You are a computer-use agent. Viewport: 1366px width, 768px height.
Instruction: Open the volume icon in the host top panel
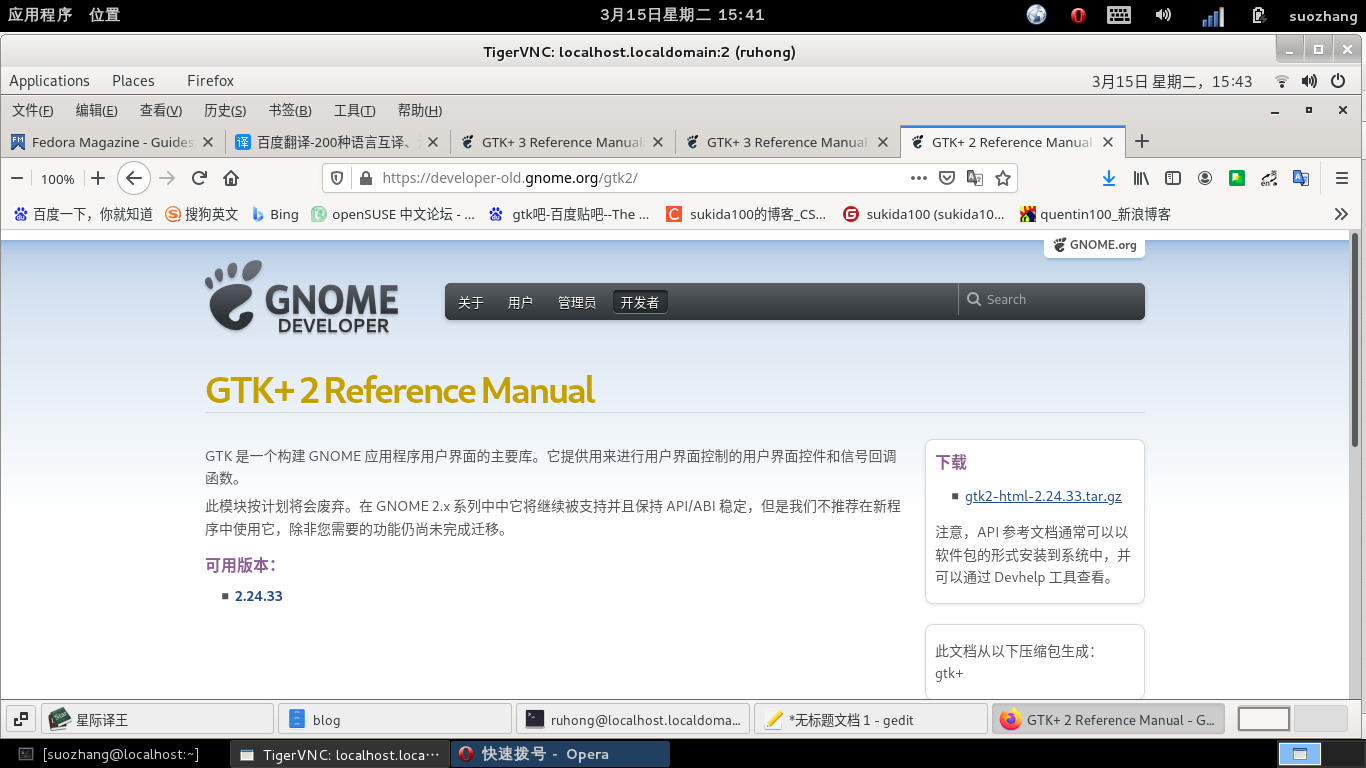click(x=1163, y=15)
